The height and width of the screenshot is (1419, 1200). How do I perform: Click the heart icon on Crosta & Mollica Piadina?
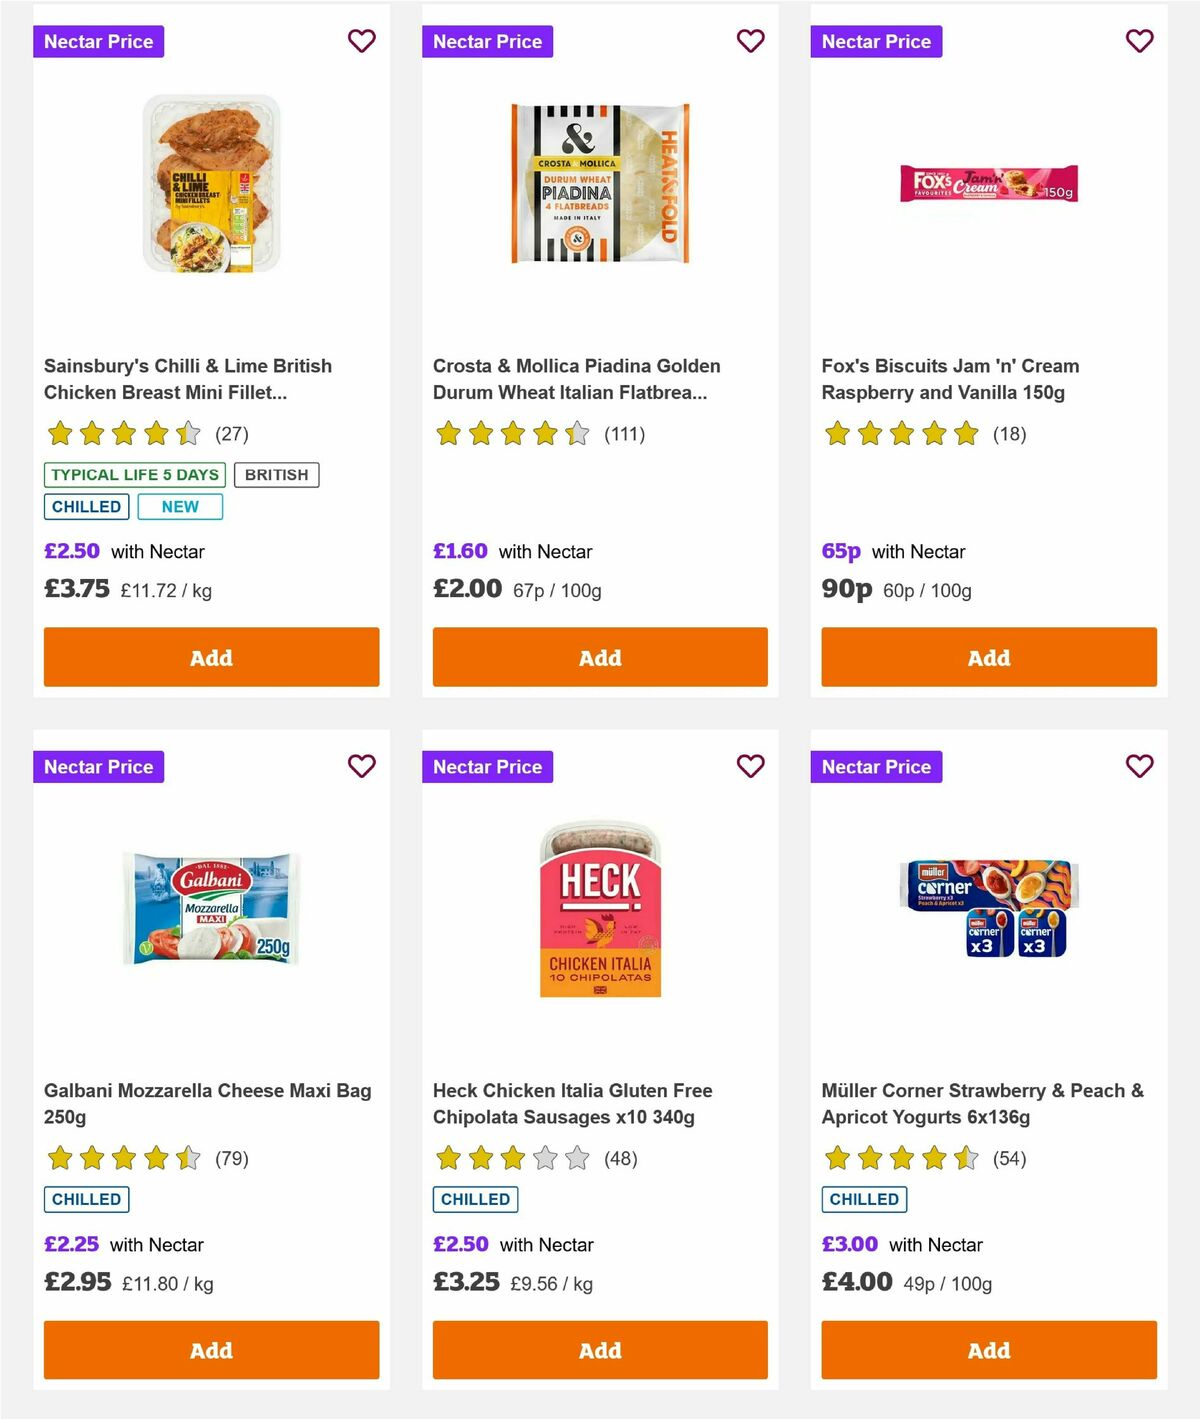click(x=750, y=41)
